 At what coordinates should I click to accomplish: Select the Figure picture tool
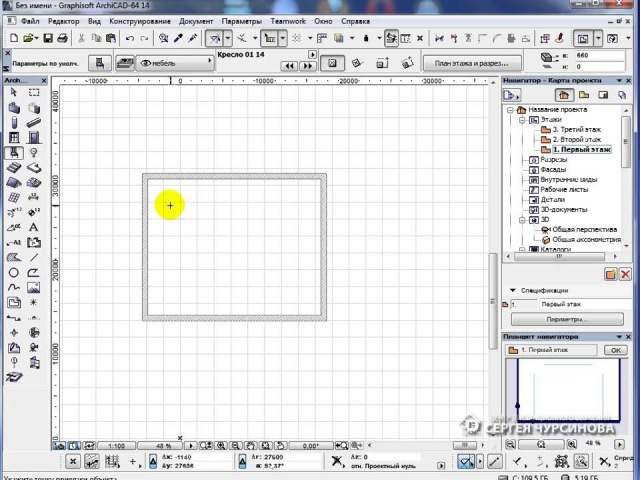click(34, 287)
